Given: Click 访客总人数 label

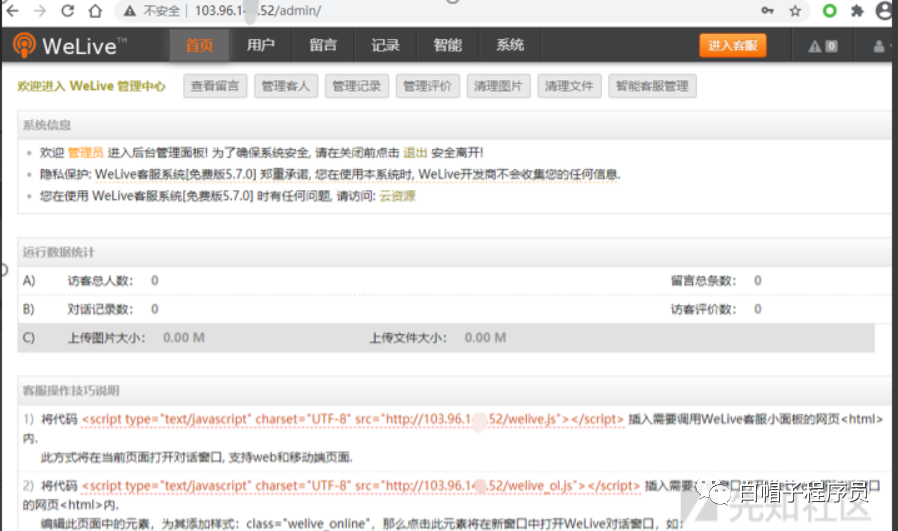Looking at the screenshot, I should [x=100, y=281].
